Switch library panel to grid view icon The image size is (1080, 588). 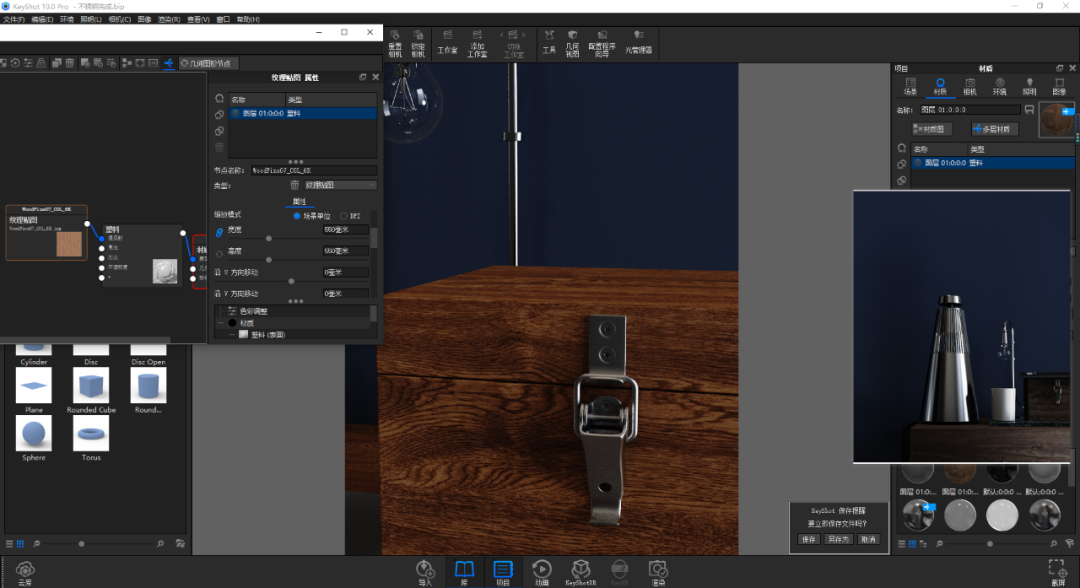tap(20, 544)
